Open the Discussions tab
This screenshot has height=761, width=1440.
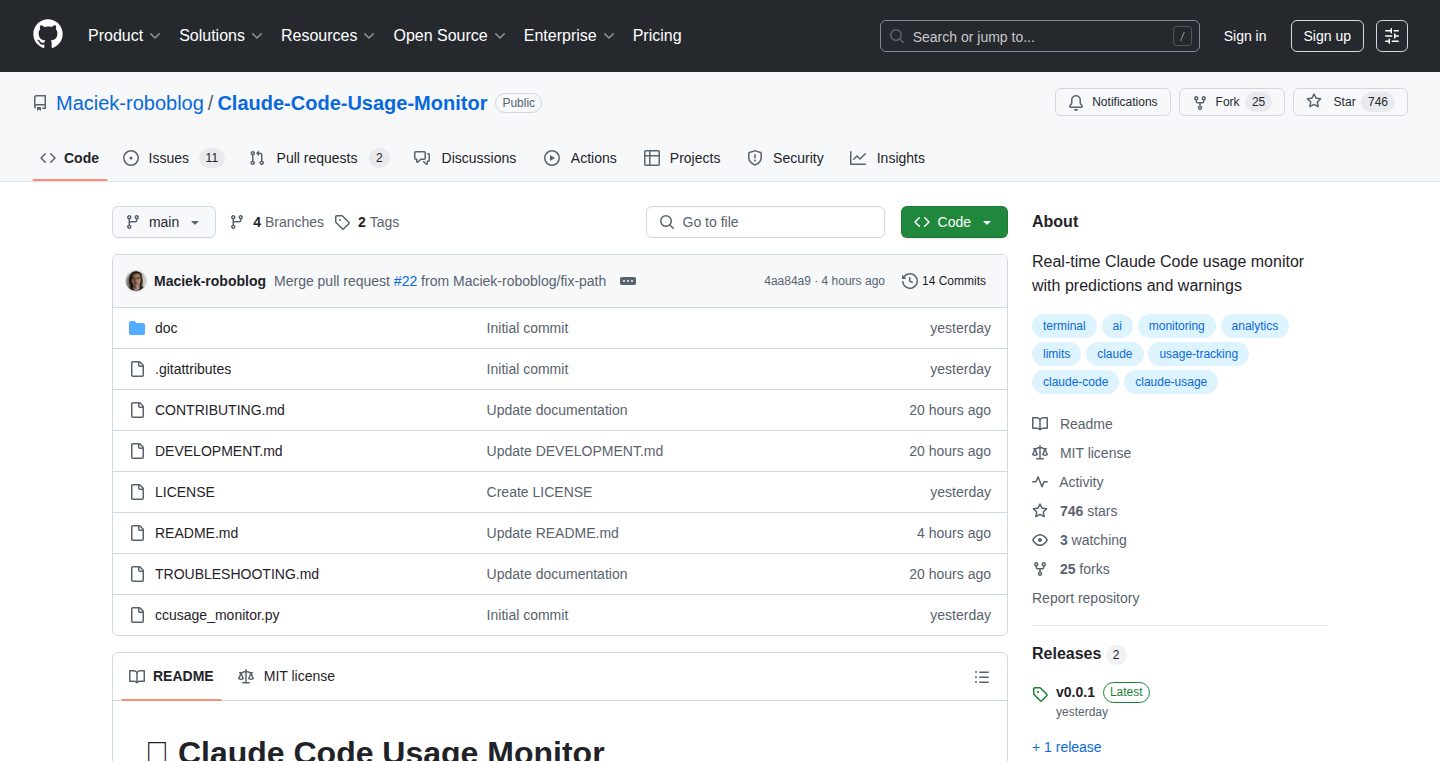[x=465, y=158]
